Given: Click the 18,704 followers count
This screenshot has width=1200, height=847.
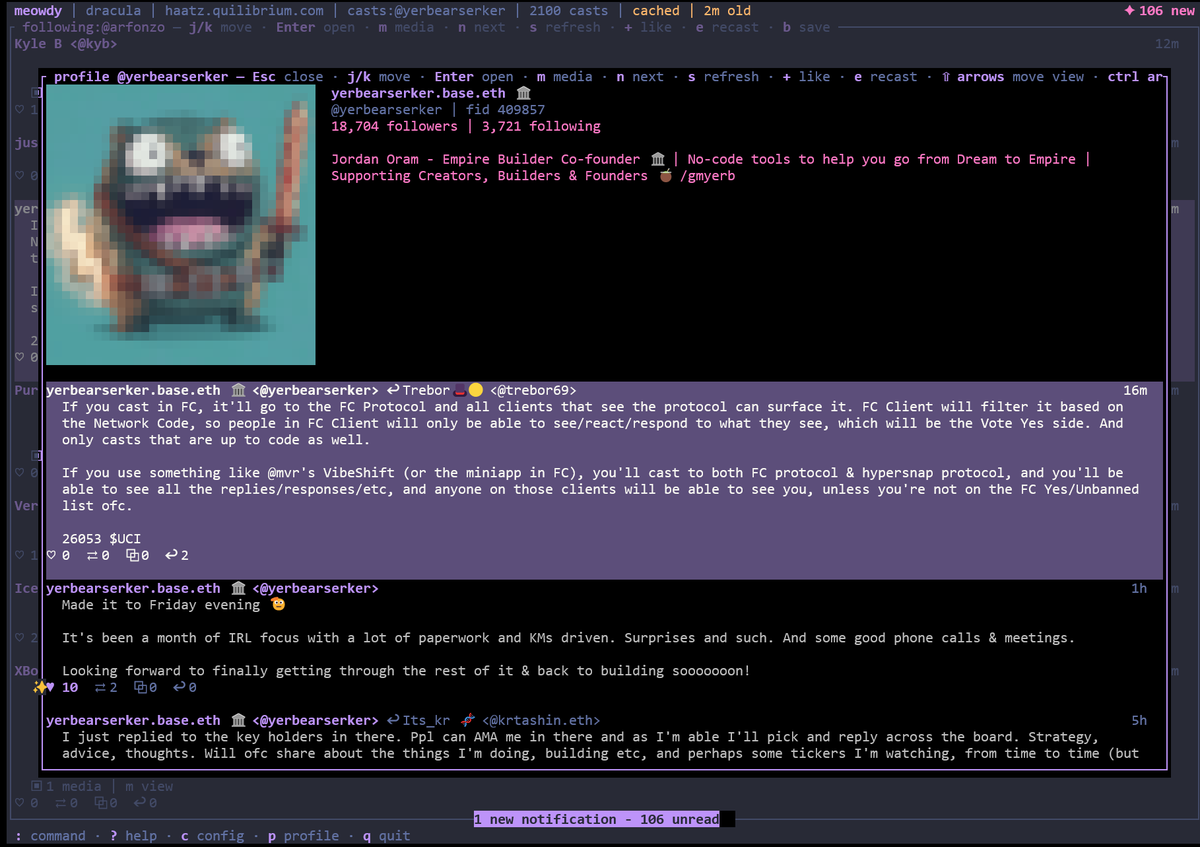Looking at the screenshot, I should (395, 127).
